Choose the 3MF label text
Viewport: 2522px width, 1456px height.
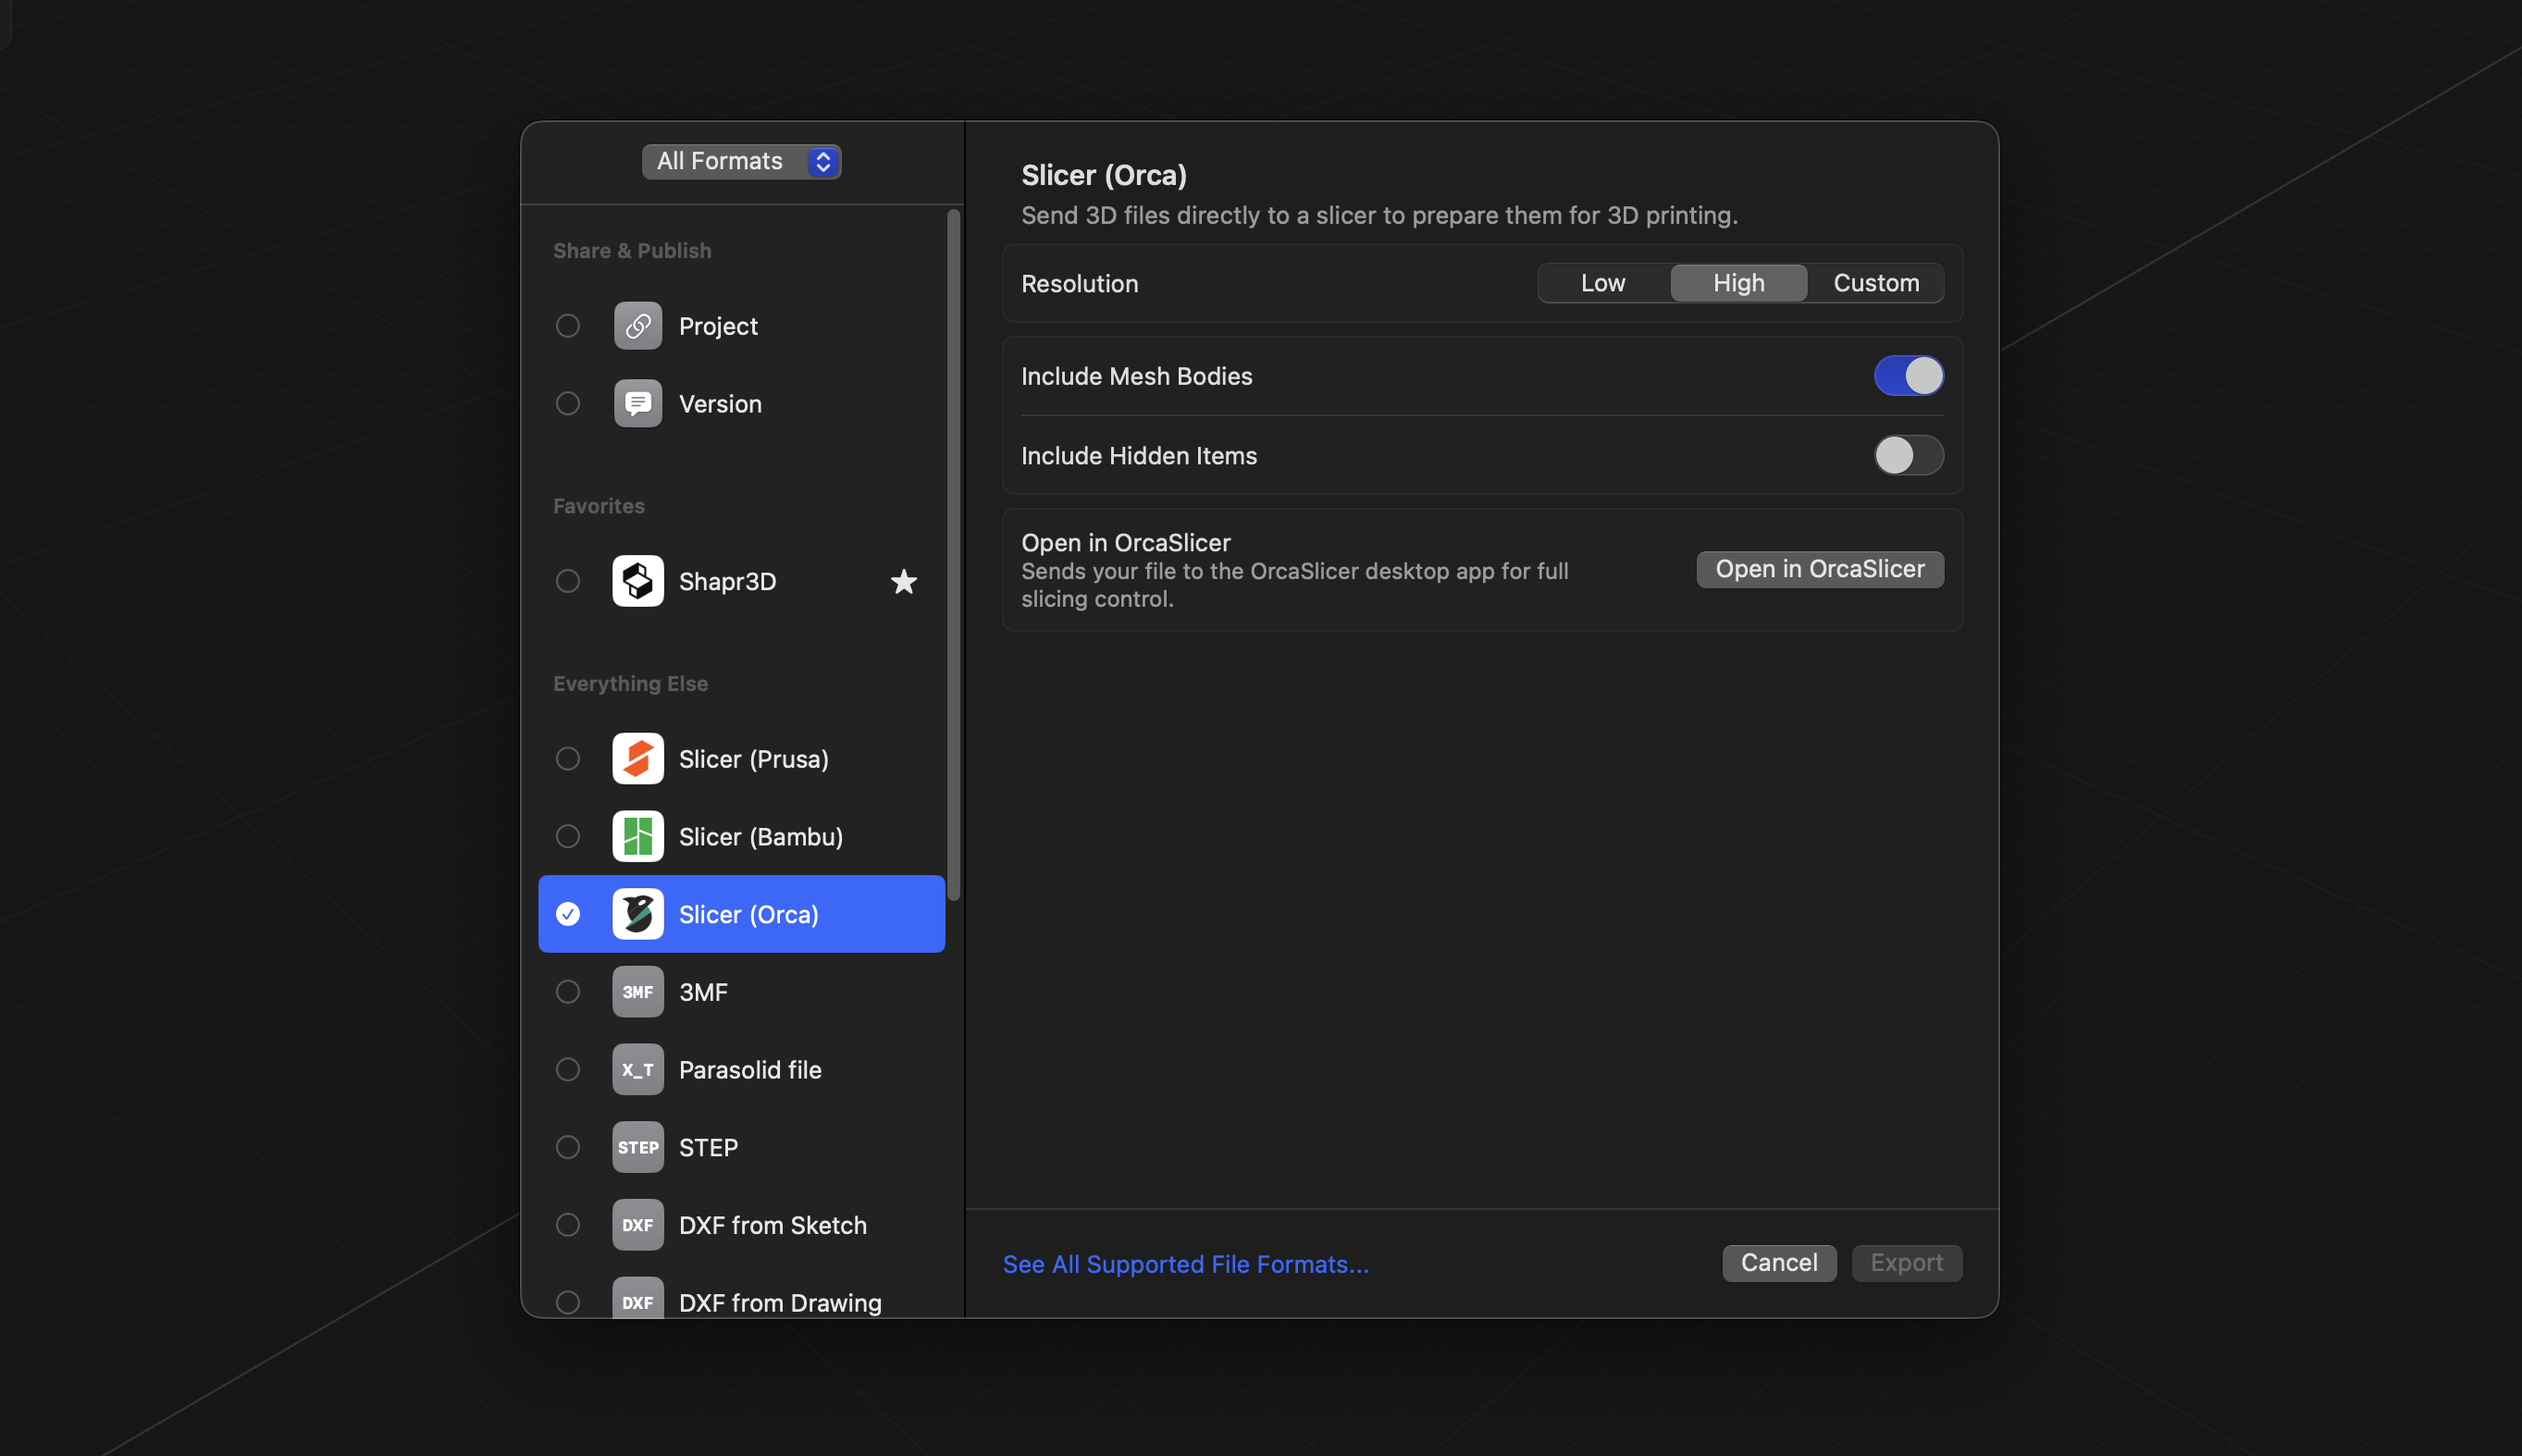pos(703,992)
